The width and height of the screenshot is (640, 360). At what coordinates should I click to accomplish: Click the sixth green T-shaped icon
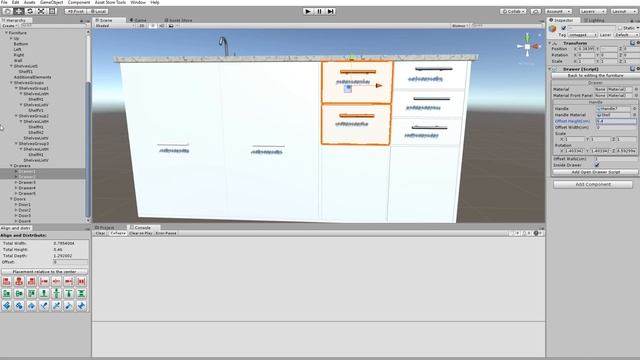click(x=69, y=293)
